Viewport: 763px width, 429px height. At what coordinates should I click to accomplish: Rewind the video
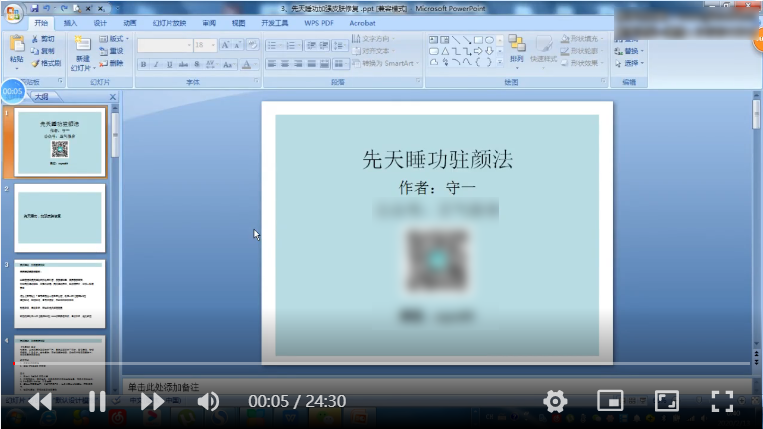[40, 402]
